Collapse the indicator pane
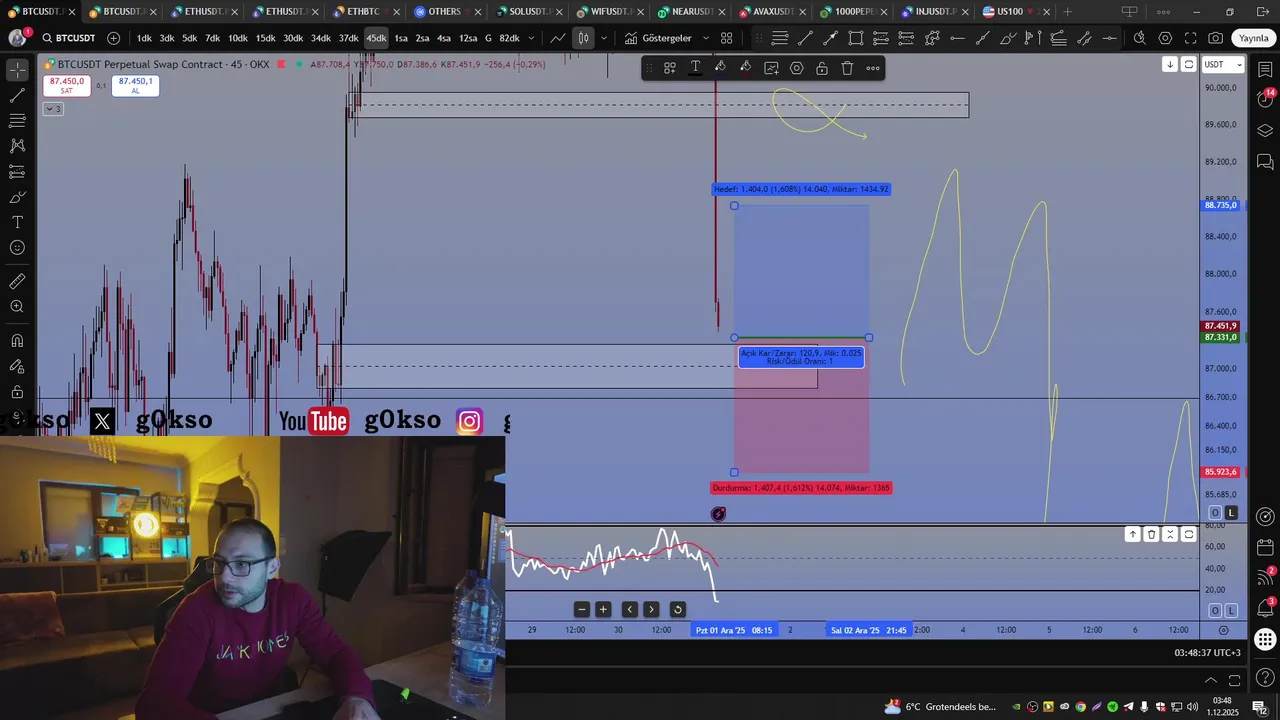This screenshot has height=720, width=1280. 1170,534
